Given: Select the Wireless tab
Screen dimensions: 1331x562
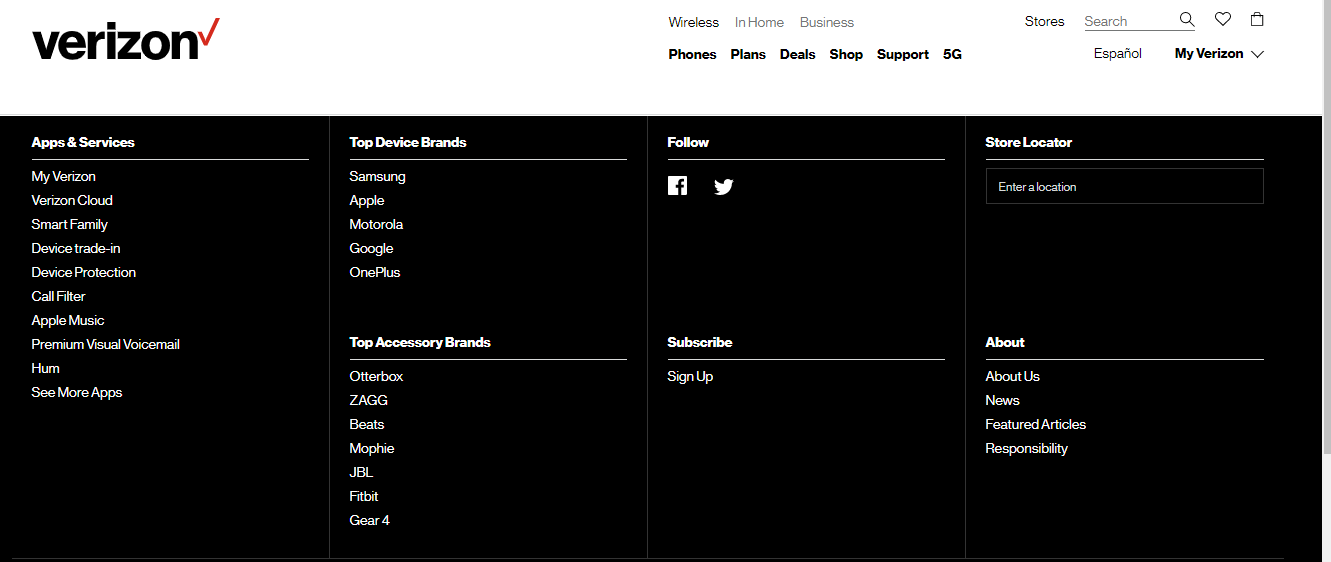Looking at the screenshot, I should [693, 22].
